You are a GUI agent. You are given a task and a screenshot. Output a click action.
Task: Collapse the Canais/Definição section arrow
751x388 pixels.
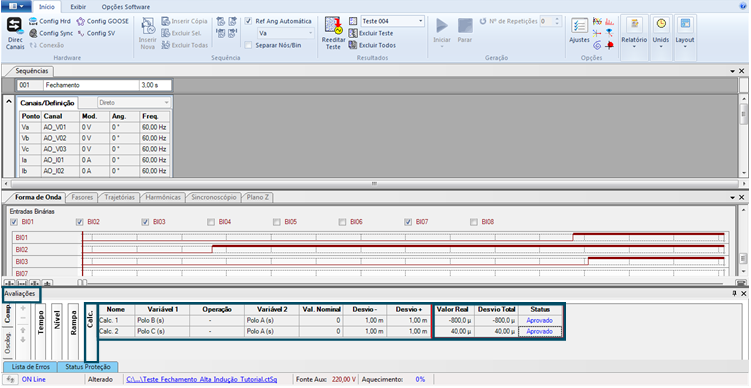pyautogui.click(x=9, y=102)
